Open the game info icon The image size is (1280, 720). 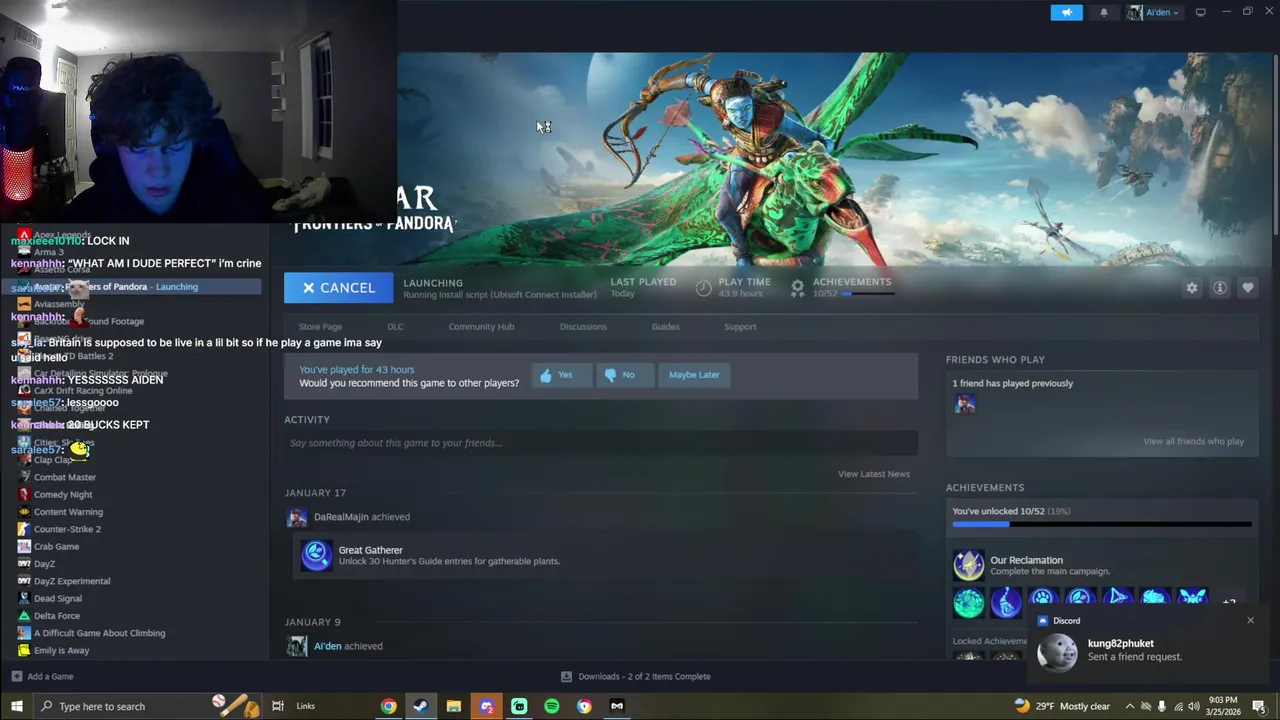point(1220,288)
